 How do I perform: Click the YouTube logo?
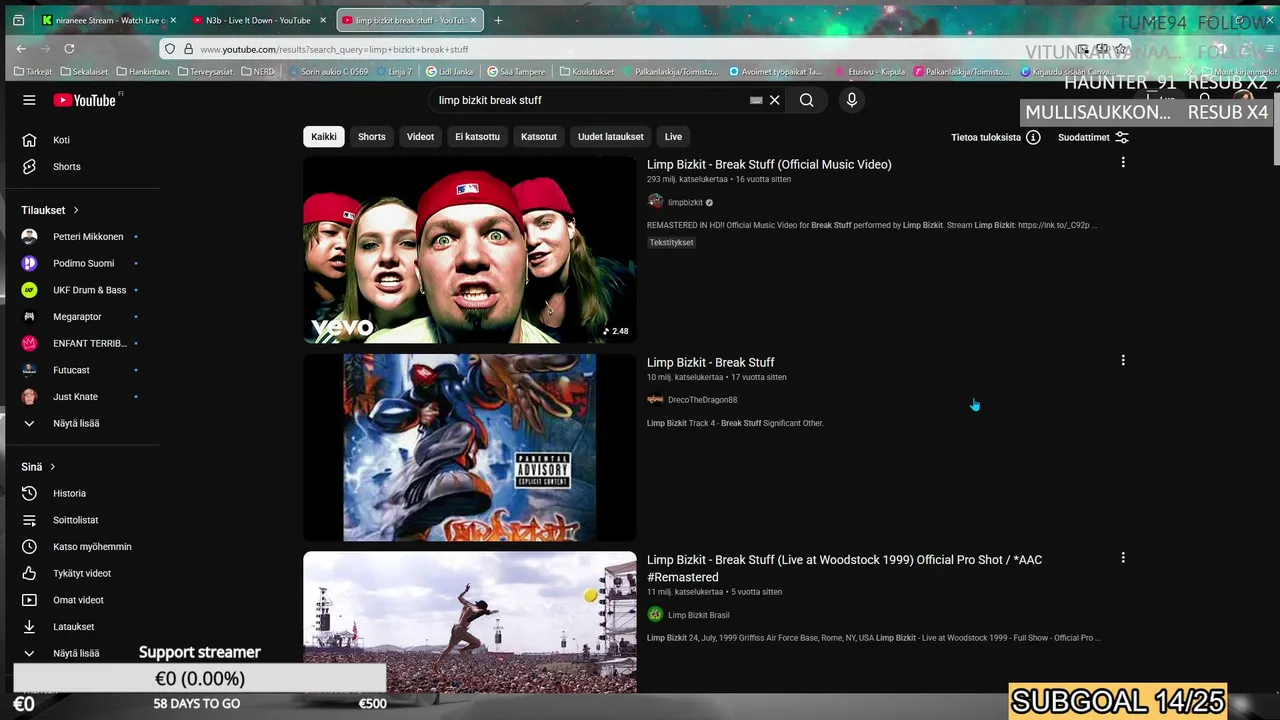click(85, 100)
